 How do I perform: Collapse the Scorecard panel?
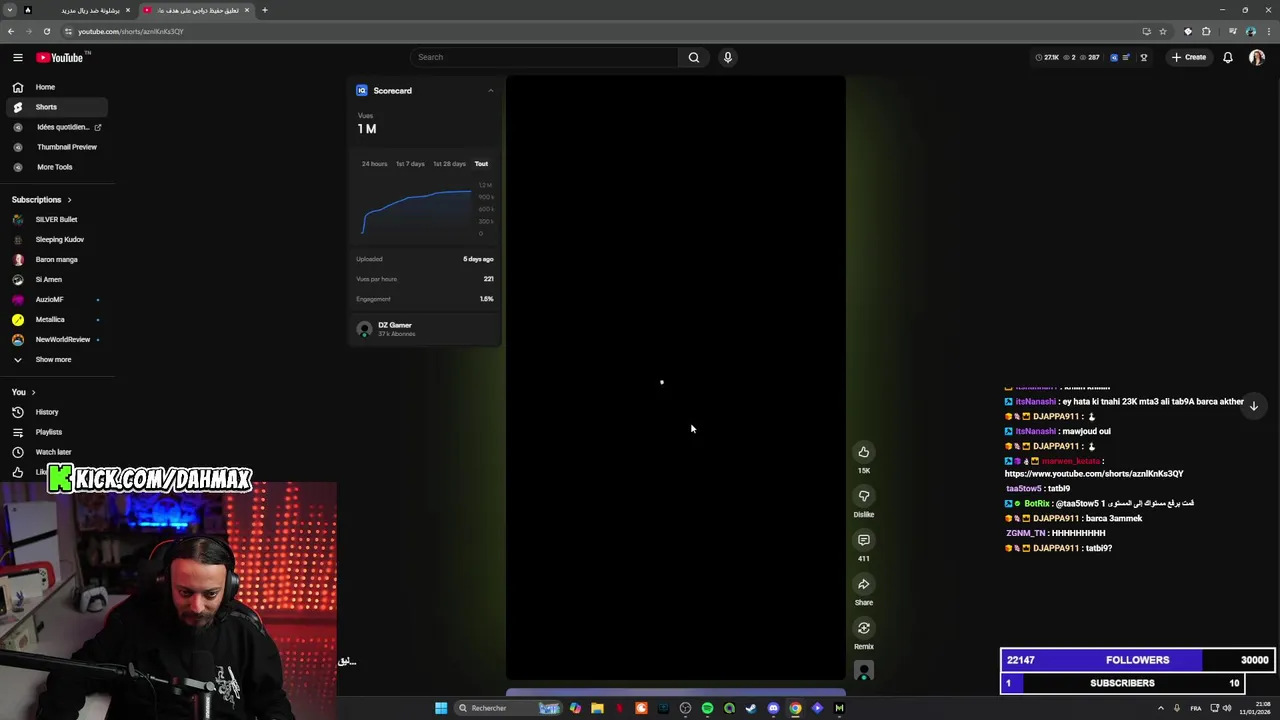click(x=490, y=91)
